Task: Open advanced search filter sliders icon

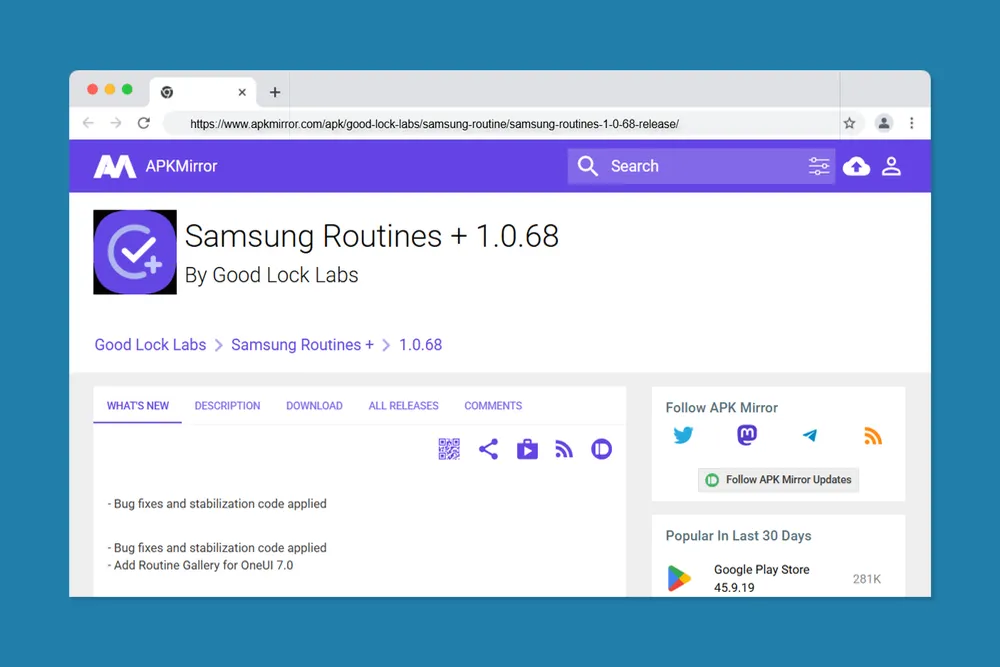Action: [819, 166]
